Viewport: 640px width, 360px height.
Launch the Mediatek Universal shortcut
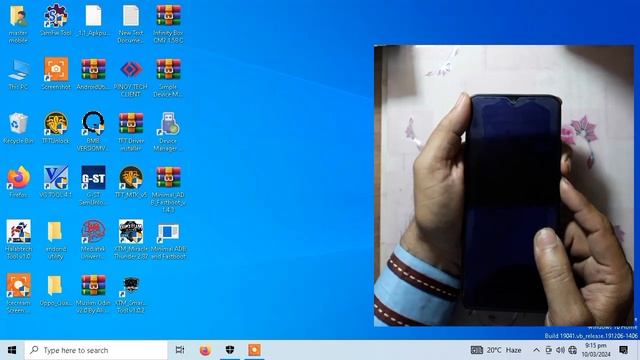pyautogui.click(x=93, y=240)
